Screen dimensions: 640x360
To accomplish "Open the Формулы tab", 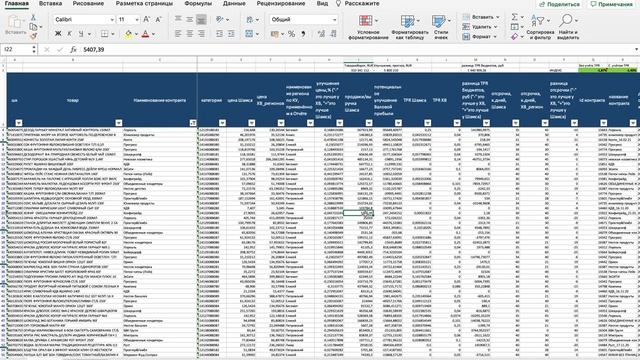I will [x=198, y=4].
